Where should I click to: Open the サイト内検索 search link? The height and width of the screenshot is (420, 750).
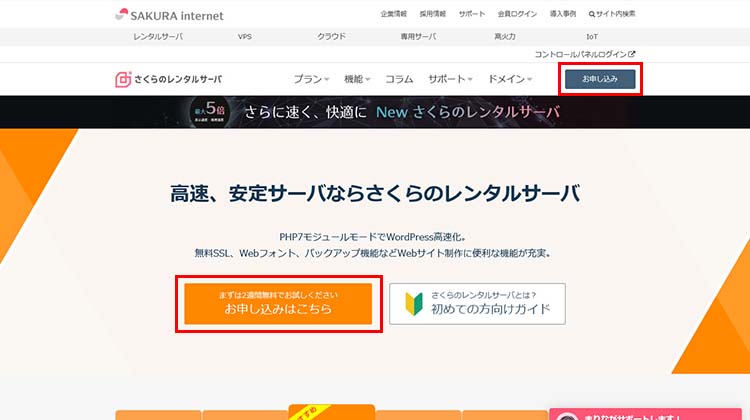612,14
